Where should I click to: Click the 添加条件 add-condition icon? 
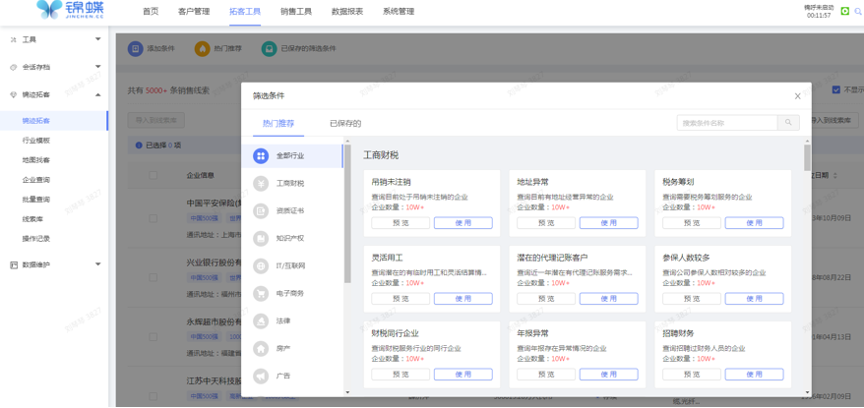pyautogui.click(x=135, y=49)
